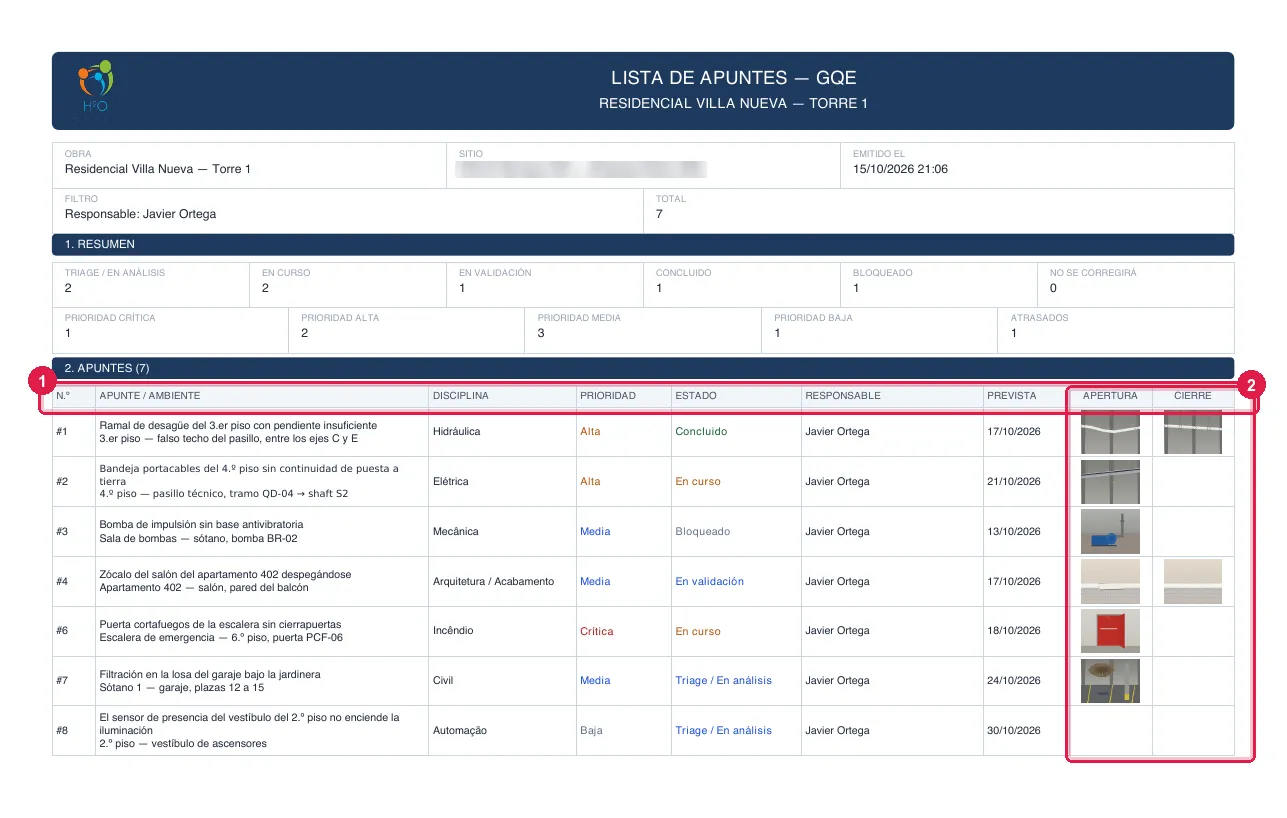Open the garage photo for item #7
1287x818 pixels.
(x=1110, y=681)
